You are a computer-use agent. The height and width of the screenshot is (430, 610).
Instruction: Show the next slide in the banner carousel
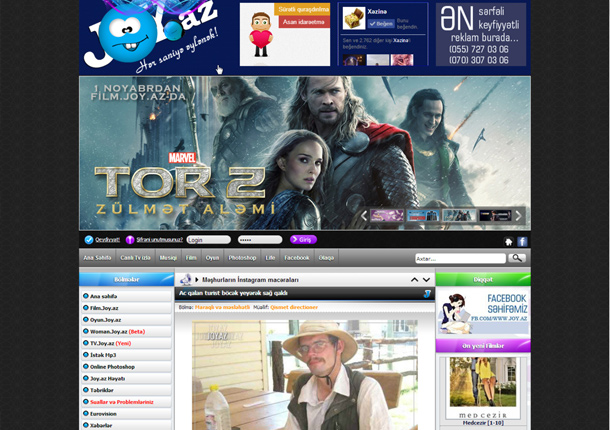tap(519, 215)
